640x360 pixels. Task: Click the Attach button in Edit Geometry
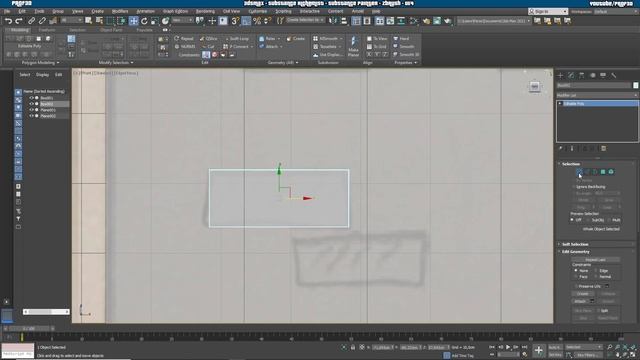pos(580,301)
